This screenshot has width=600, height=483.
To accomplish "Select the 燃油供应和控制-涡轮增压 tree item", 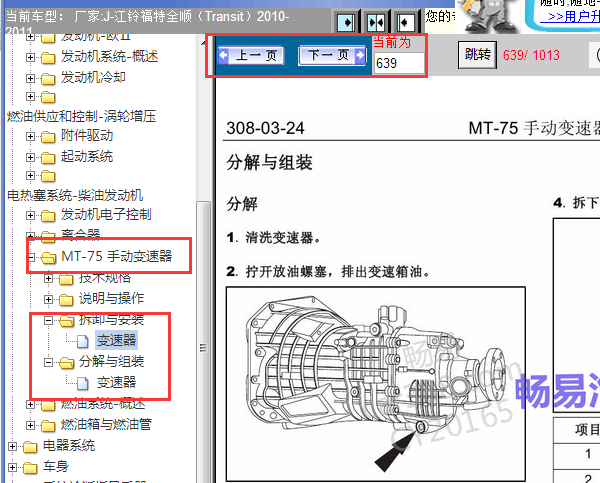I will 81,116.
